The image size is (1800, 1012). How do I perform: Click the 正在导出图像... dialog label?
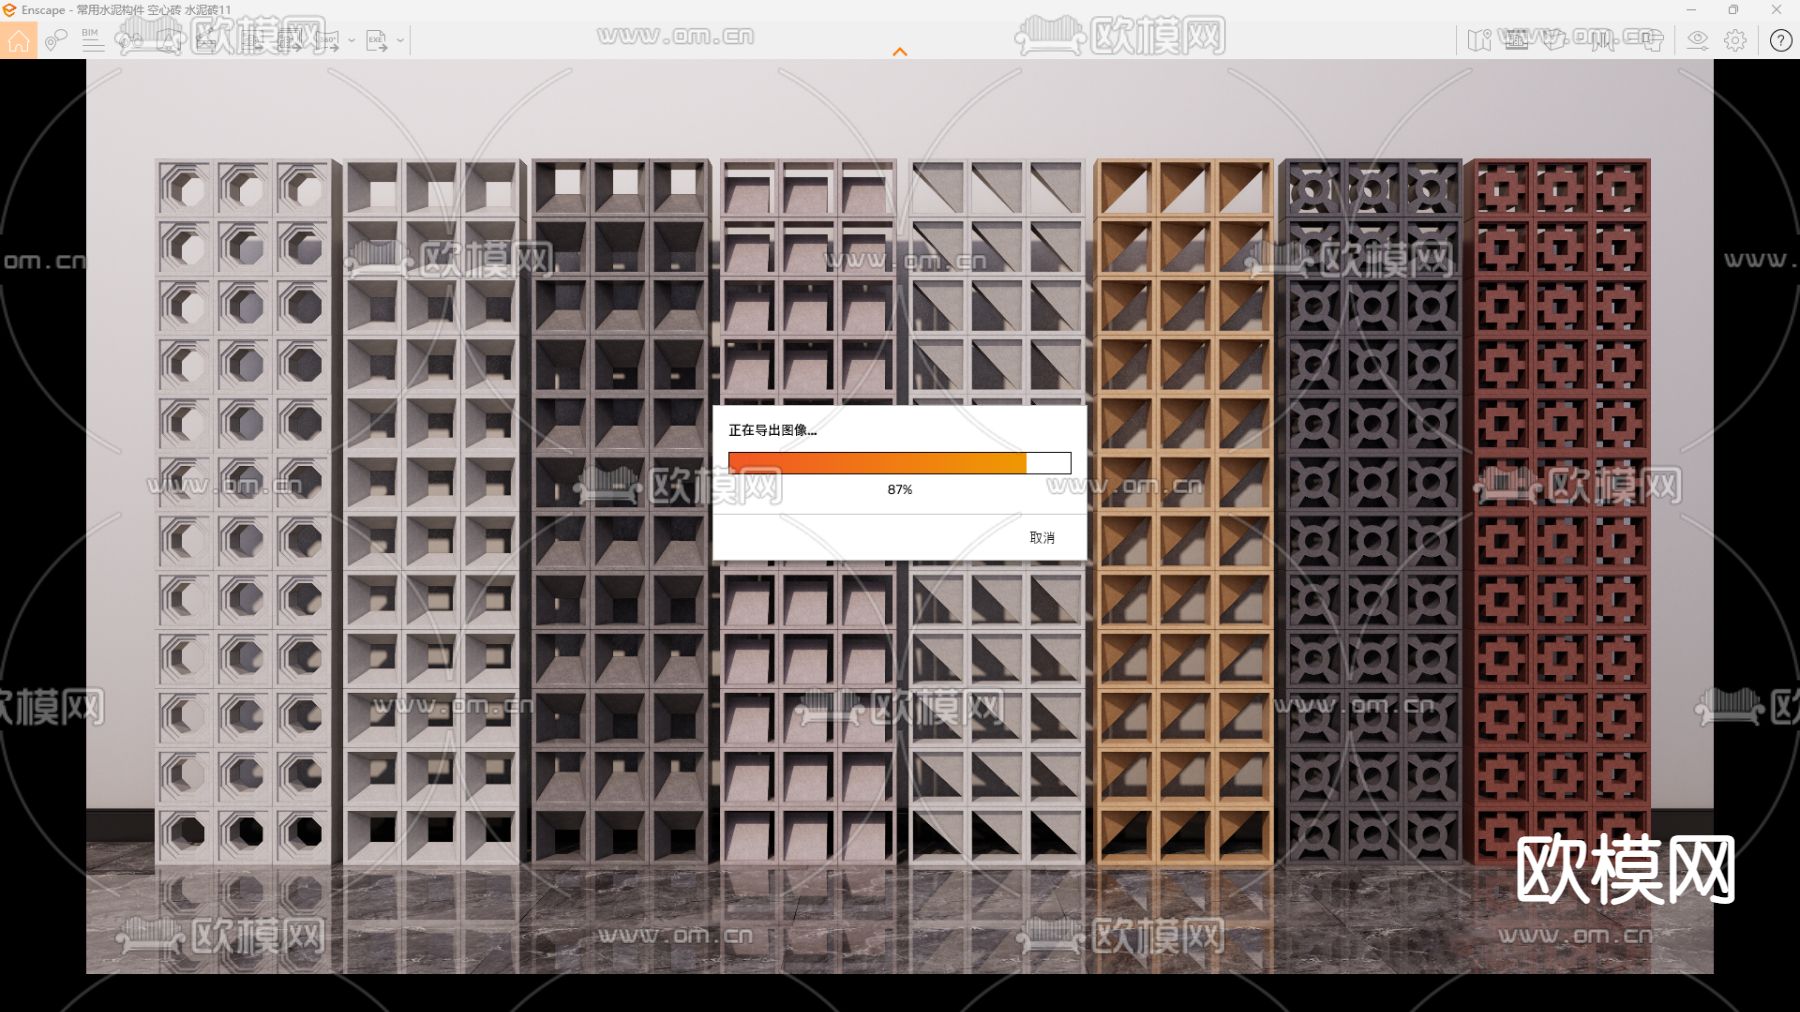773,430
